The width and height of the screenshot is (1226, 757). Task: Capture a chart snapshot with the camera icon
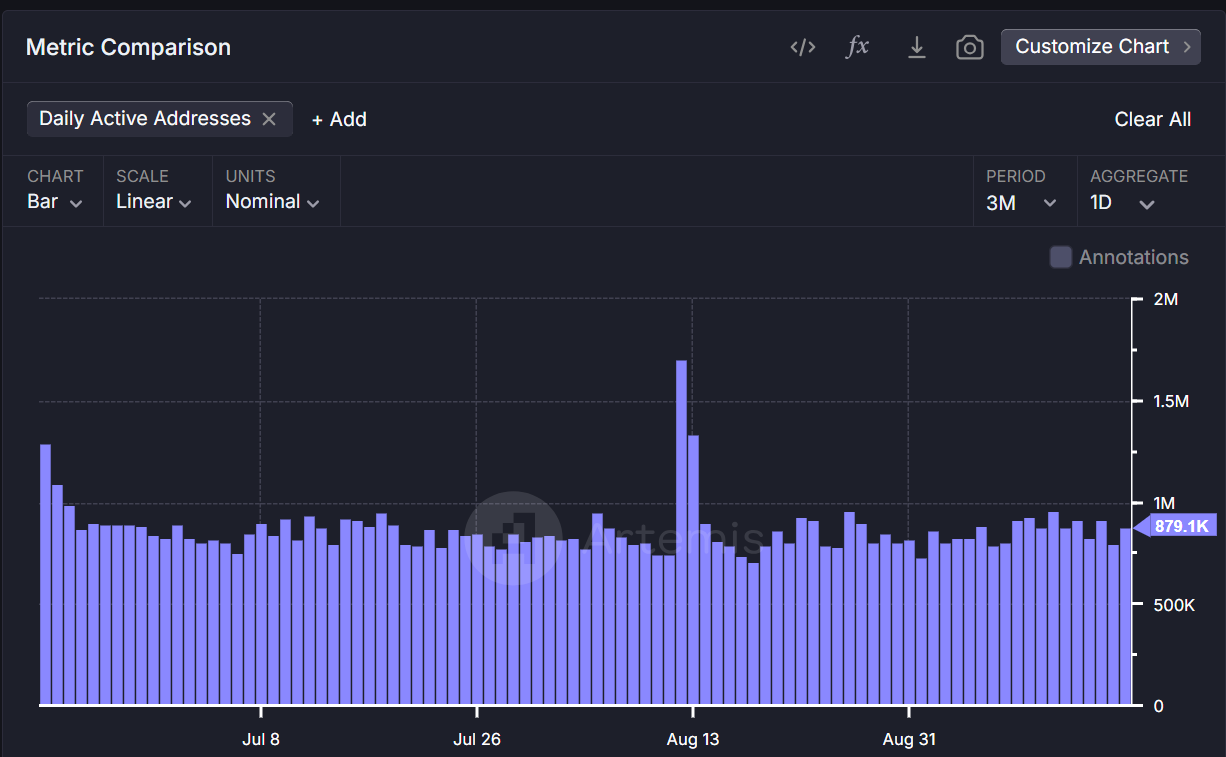click(970, 46)
